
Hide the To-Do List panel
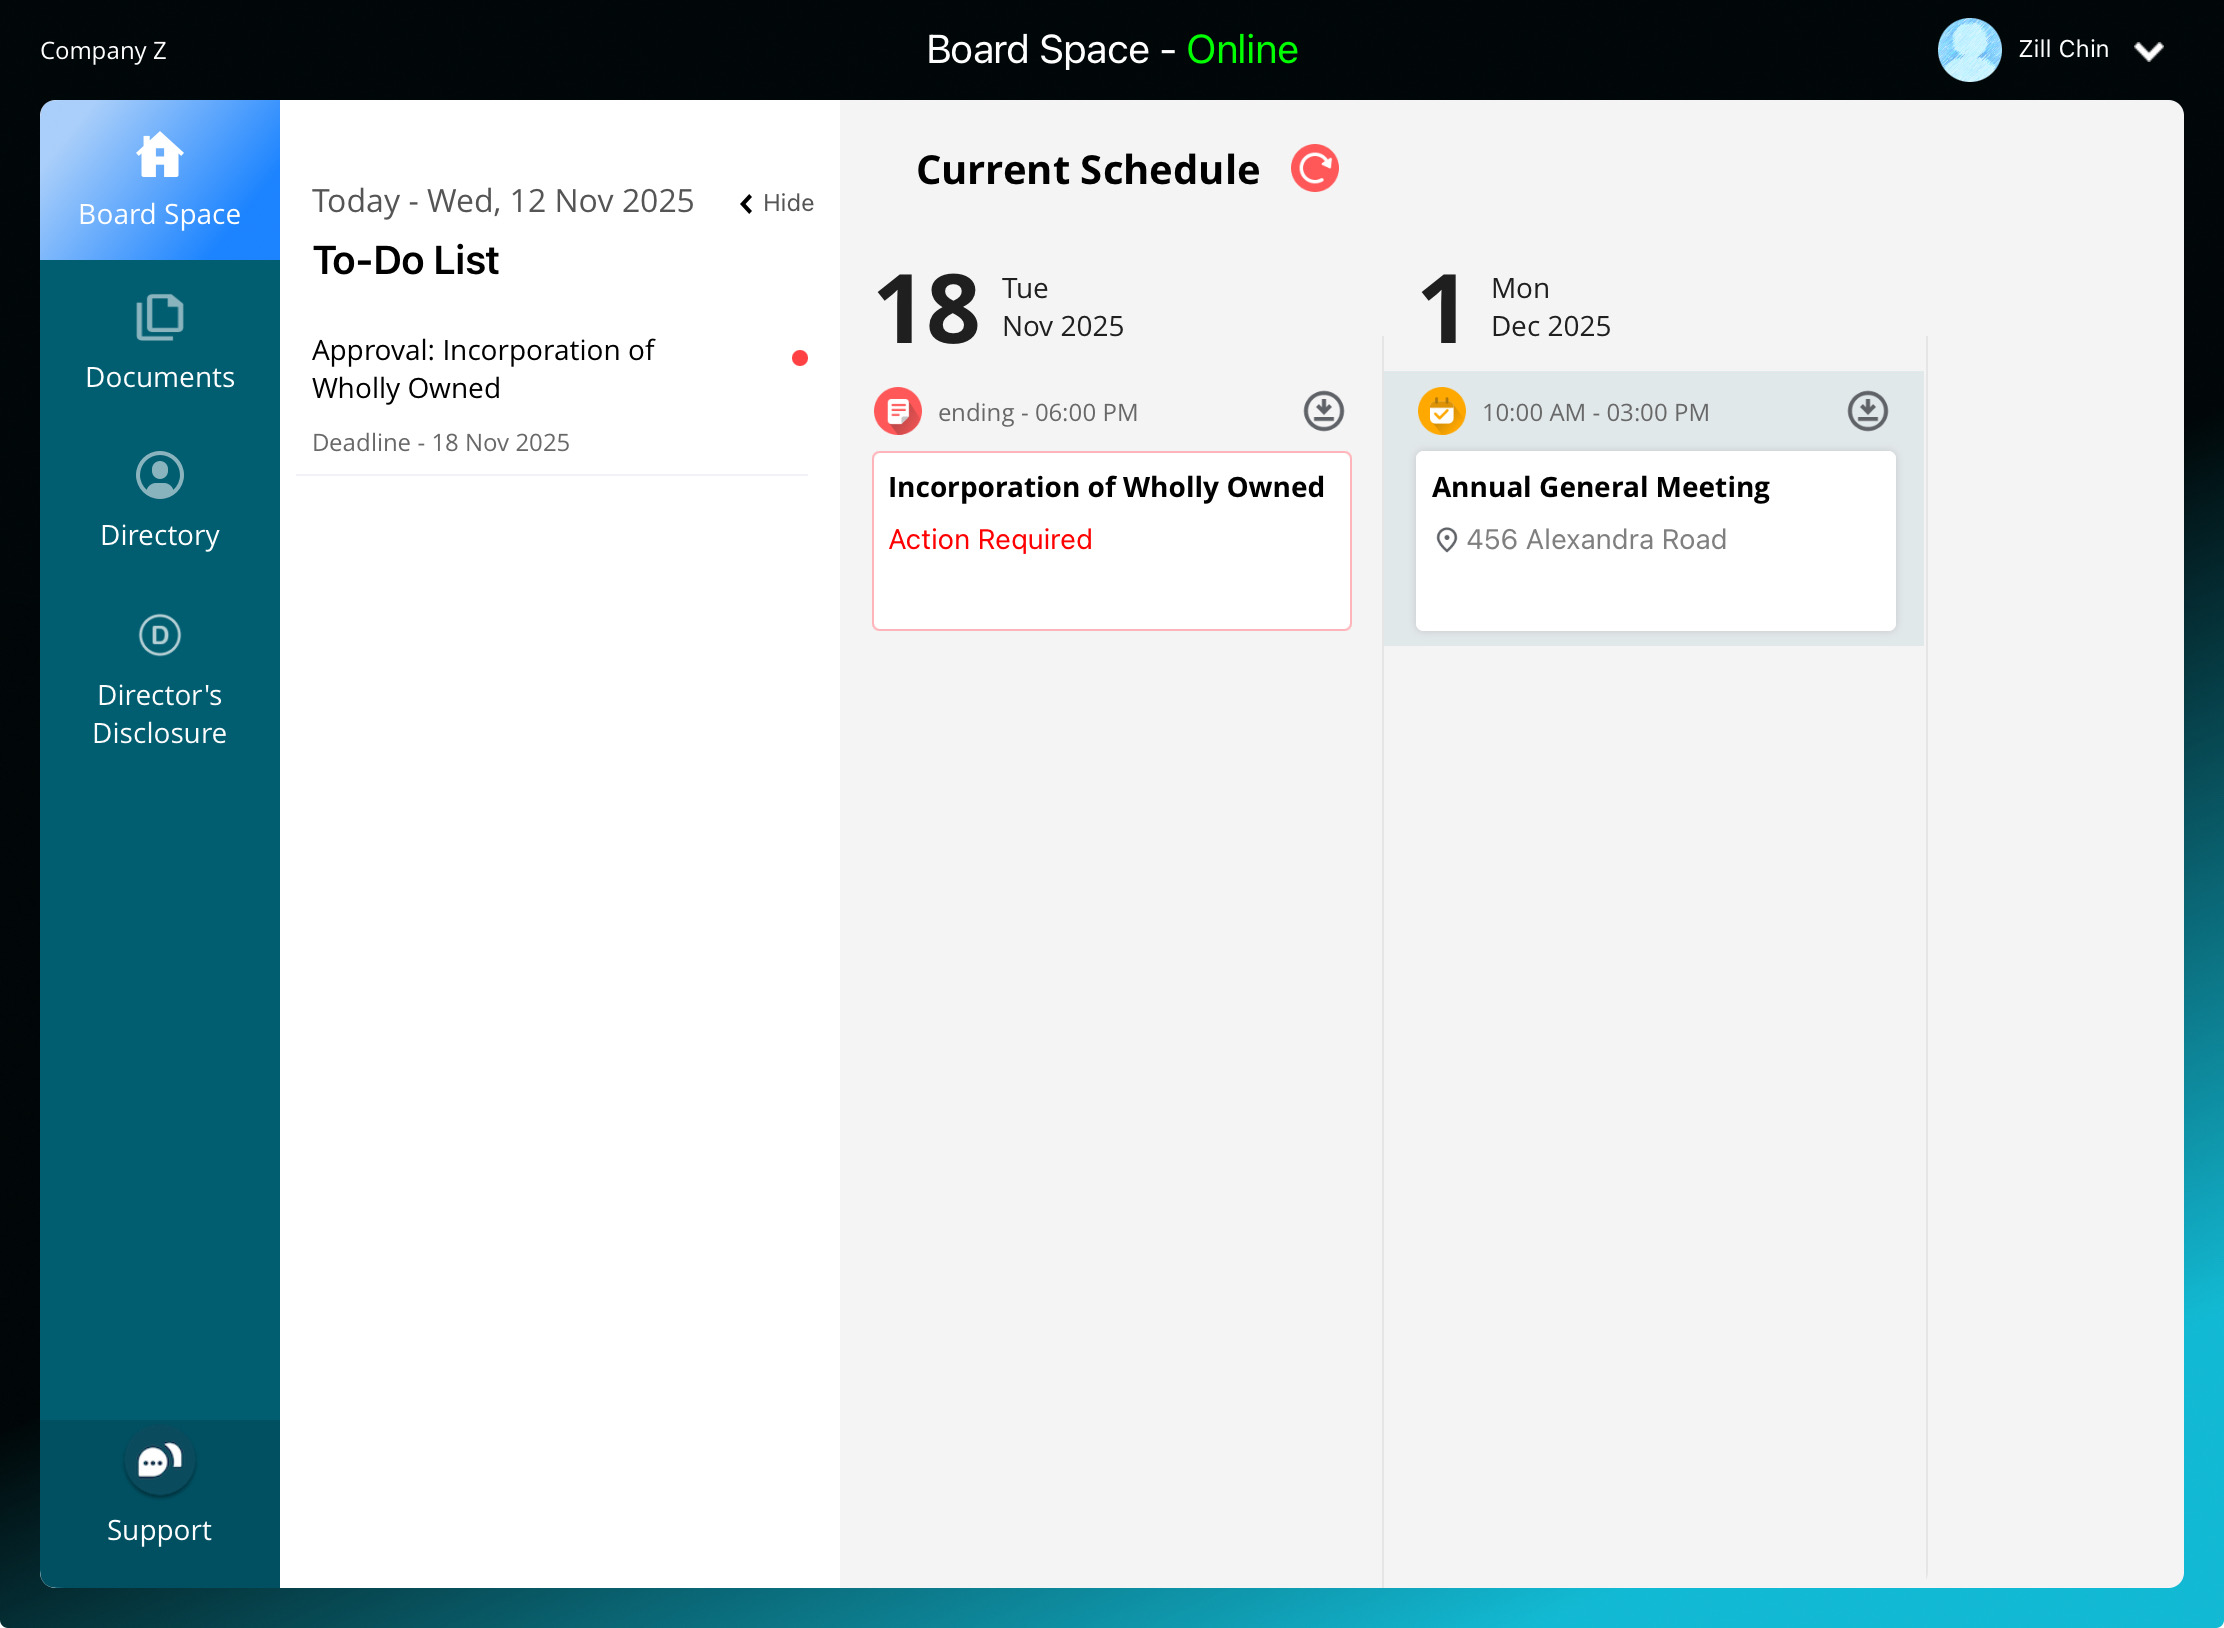point(777,203)
